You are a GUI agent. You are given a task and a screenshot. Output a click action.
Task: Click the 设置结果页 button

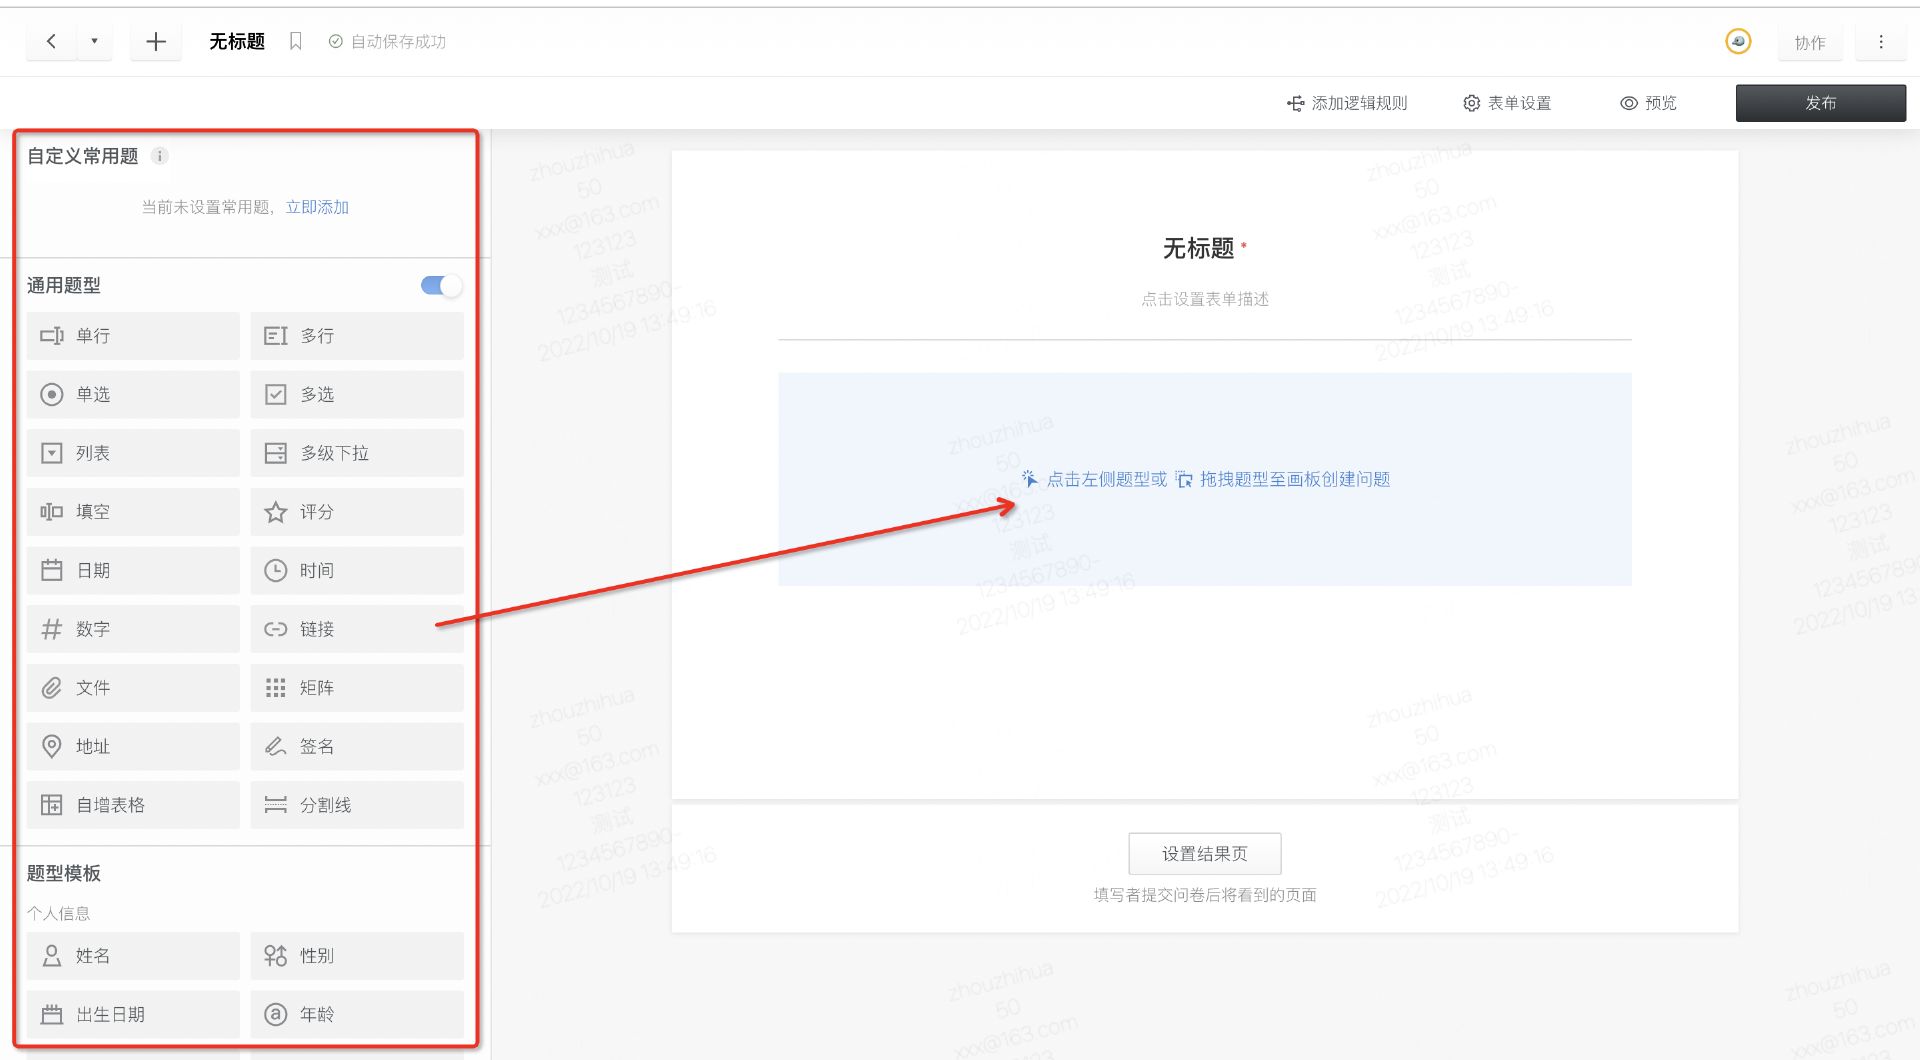coord(1205,854)
